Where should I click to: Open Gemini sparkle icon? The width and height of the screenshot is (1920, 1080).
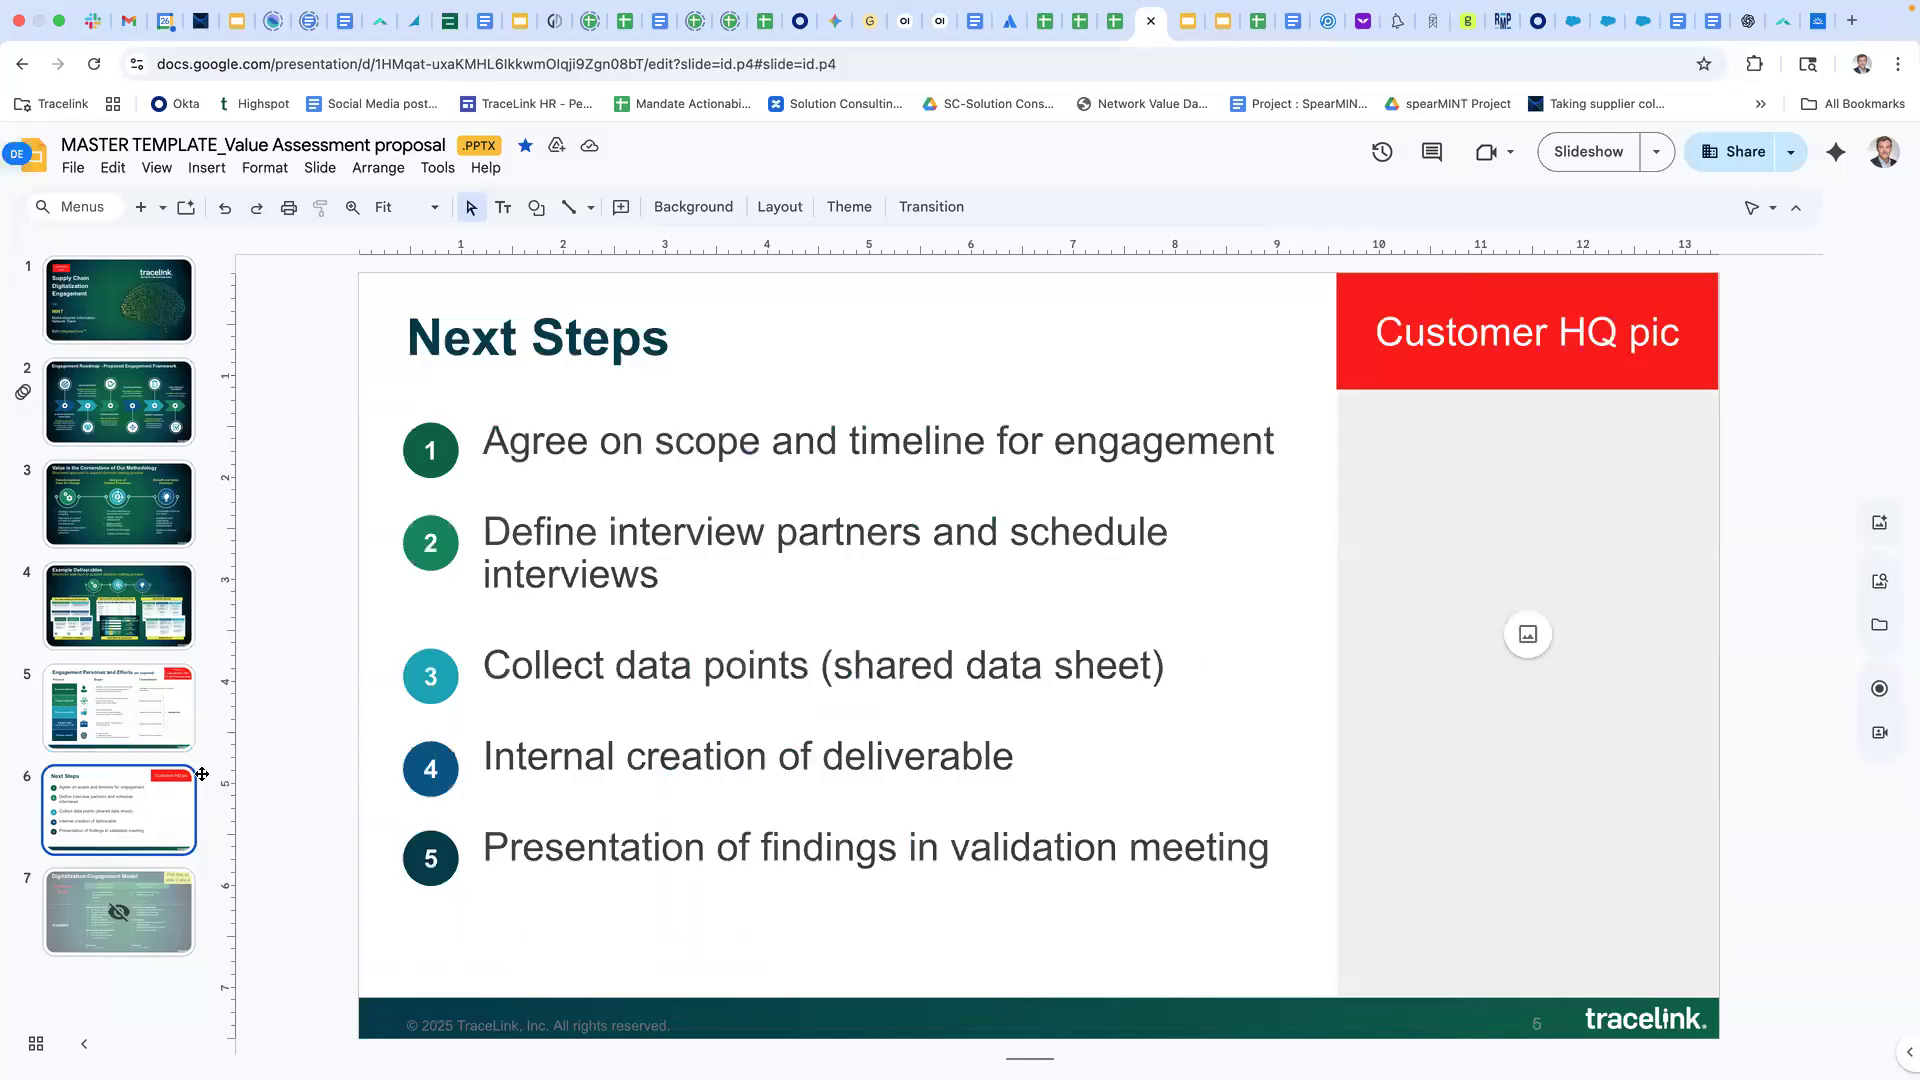[x=1836, y=152]
